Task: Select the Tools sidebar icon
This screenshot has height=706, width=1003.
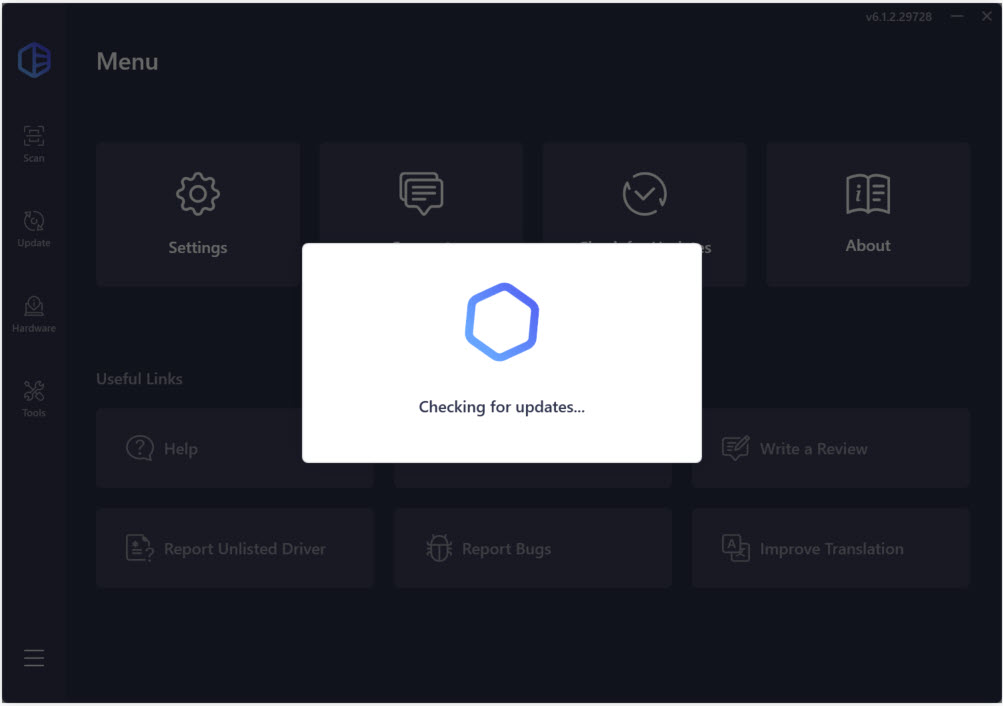Action: tap(34, 398)
